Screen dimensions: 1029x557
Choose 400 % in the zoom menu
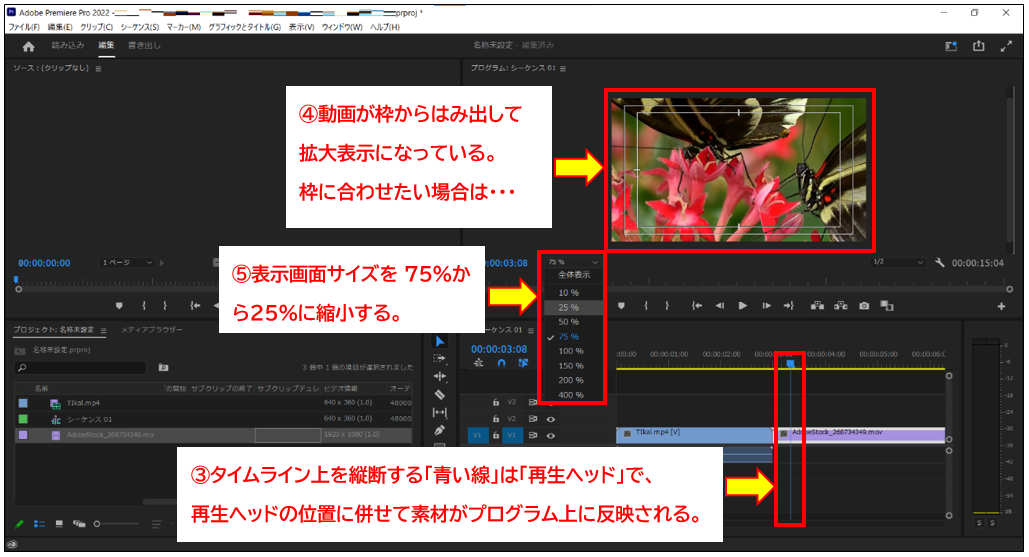(x=572, y=395)
